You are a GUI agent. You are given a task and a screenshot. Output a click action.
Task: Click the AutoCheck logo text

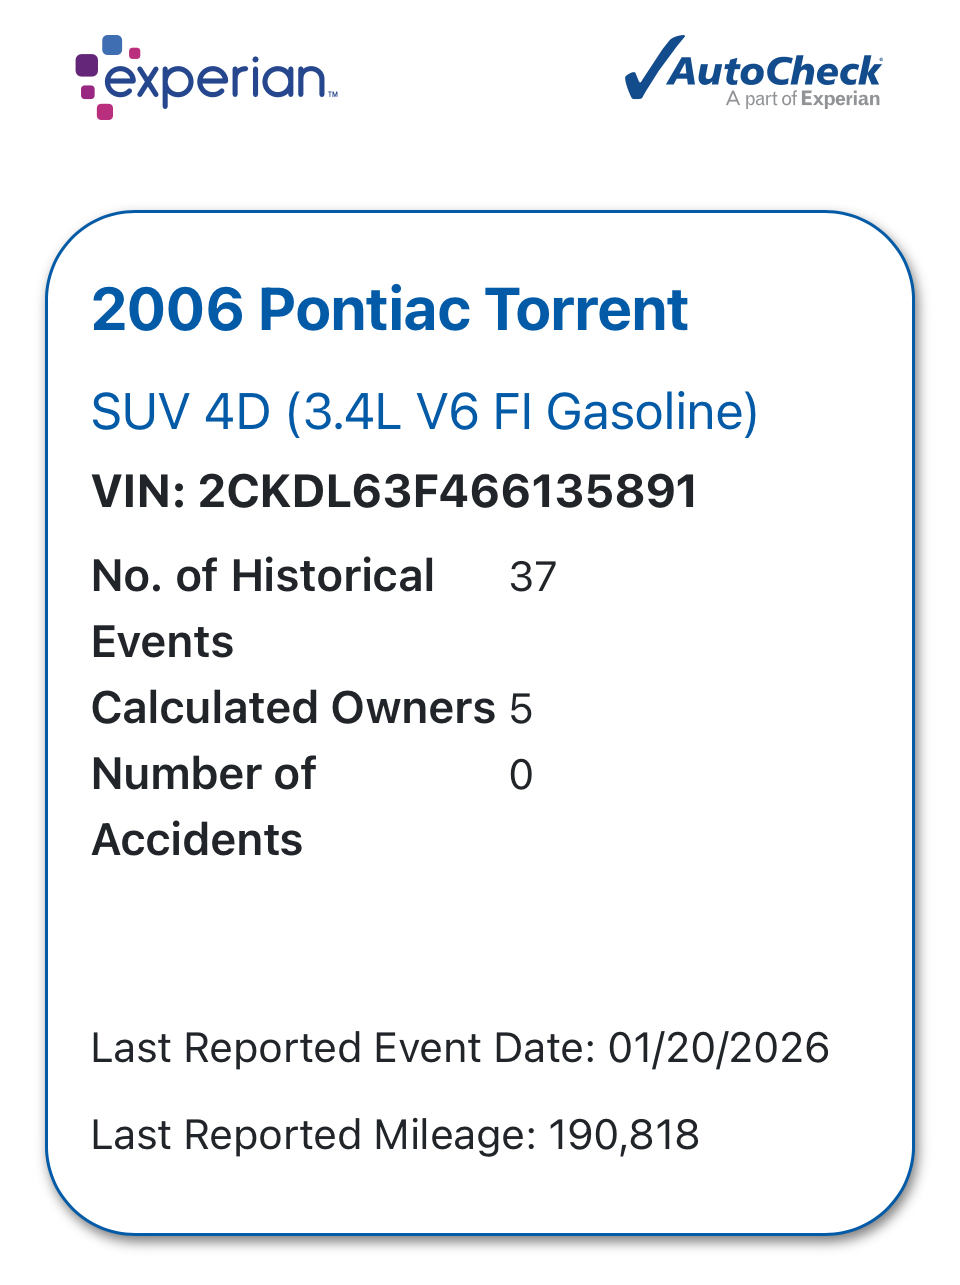pos(776,71)
